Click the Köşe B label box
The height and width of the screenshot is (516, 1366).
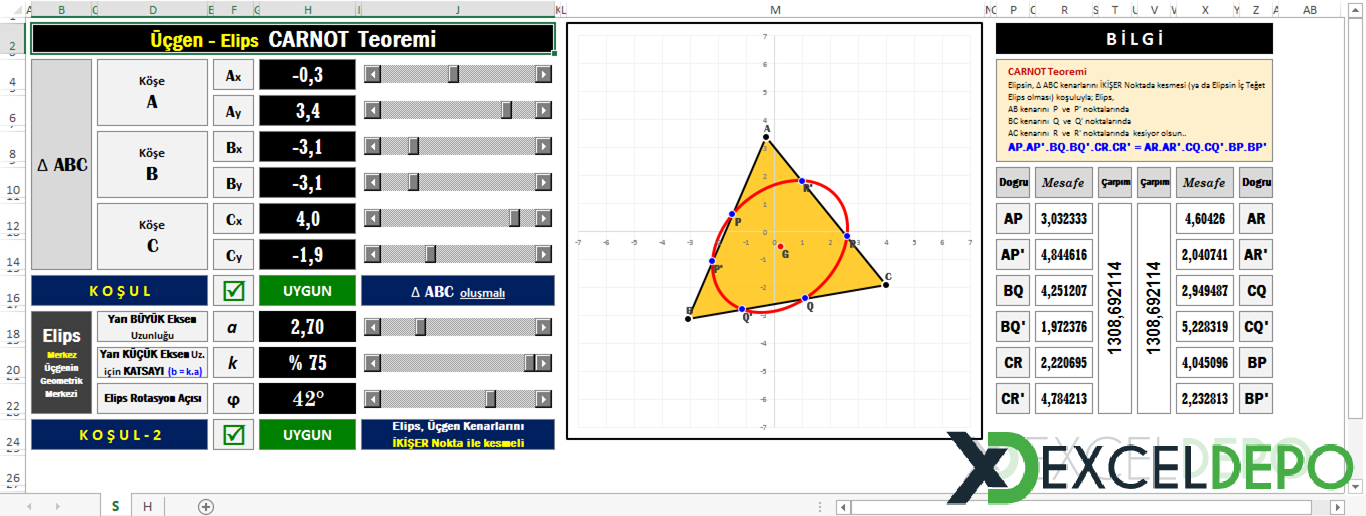coord(152,164)
